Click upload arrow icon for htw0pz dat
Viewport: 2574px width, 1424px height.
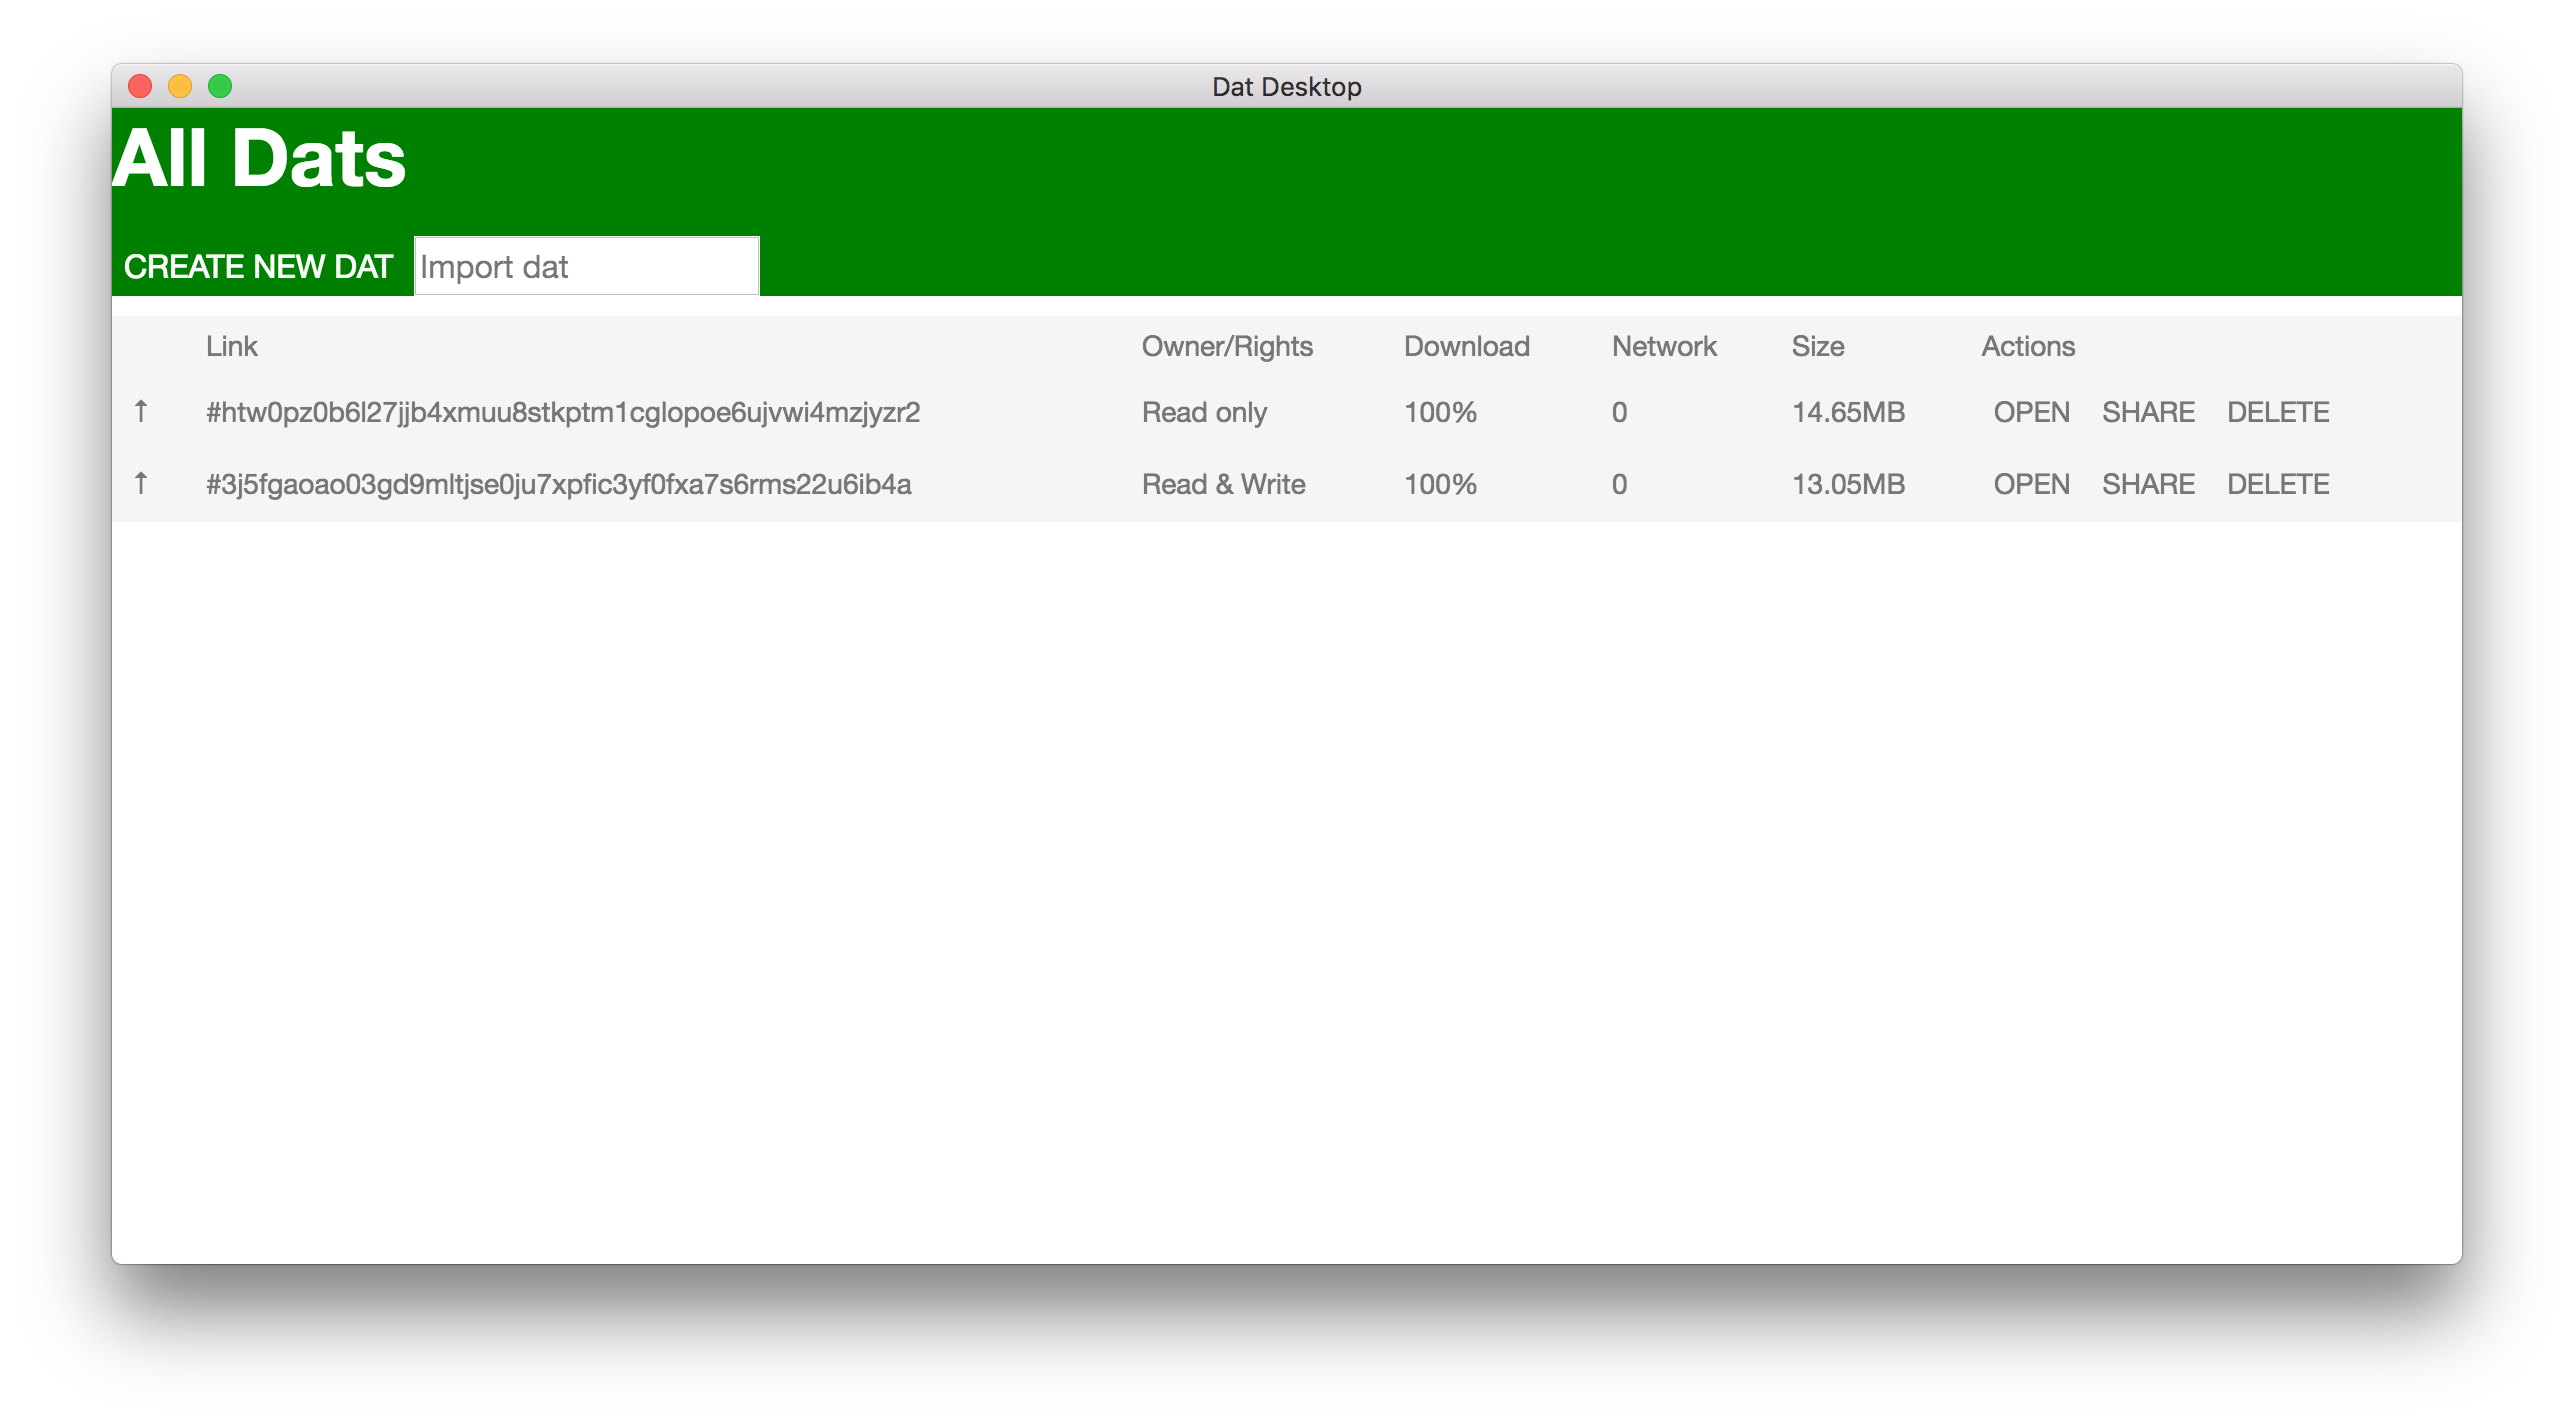(141, 411)
